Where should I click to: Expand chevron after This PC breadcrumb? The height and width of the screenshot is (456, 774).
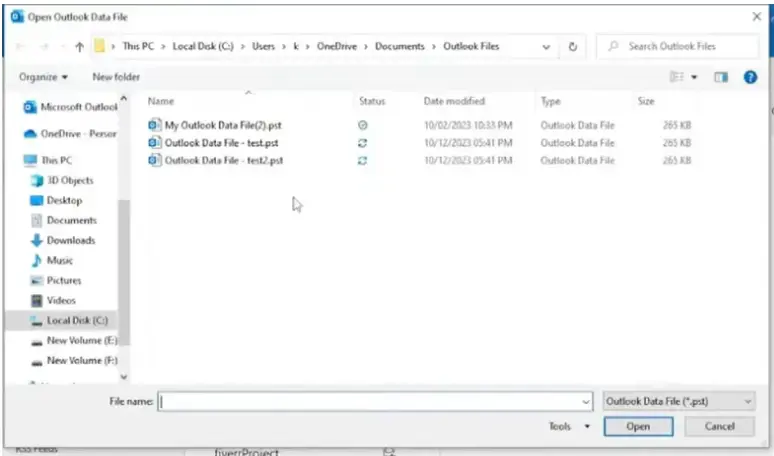click(163, 47)
